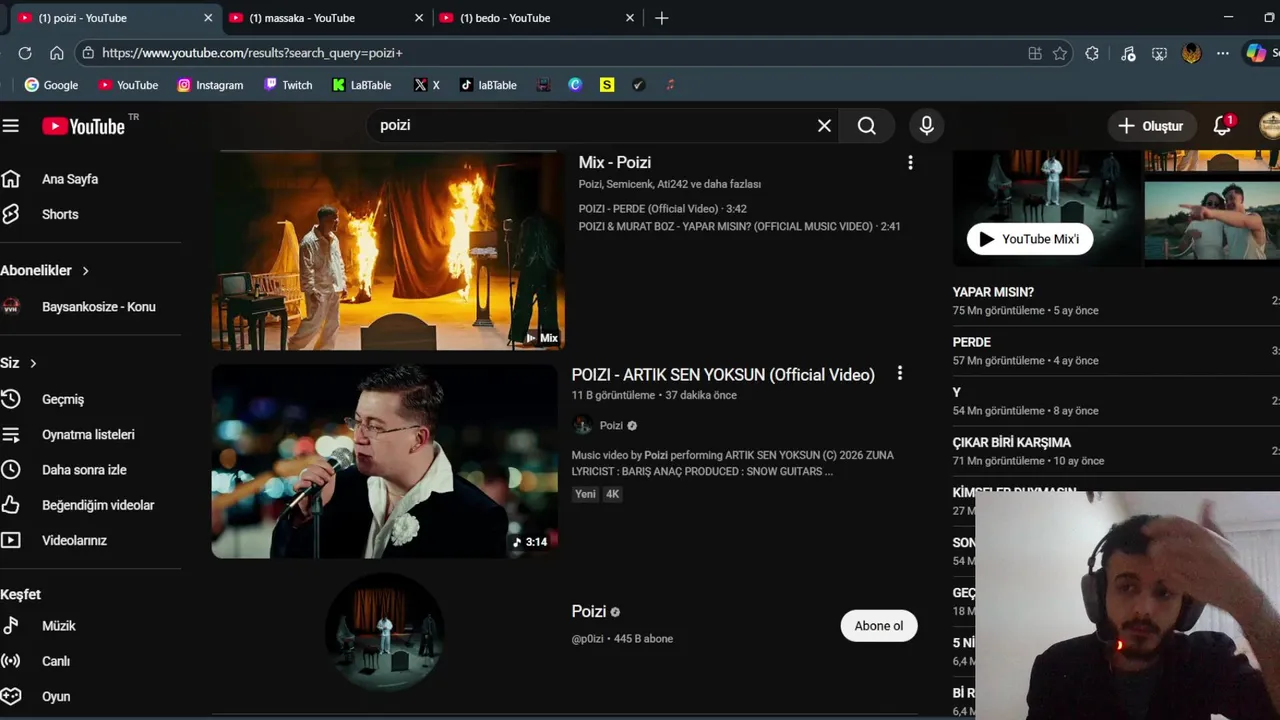Click the Müzik note icon
This screenshot has height=720, width=1280.
pyautogui.click(x=11, y=626)
